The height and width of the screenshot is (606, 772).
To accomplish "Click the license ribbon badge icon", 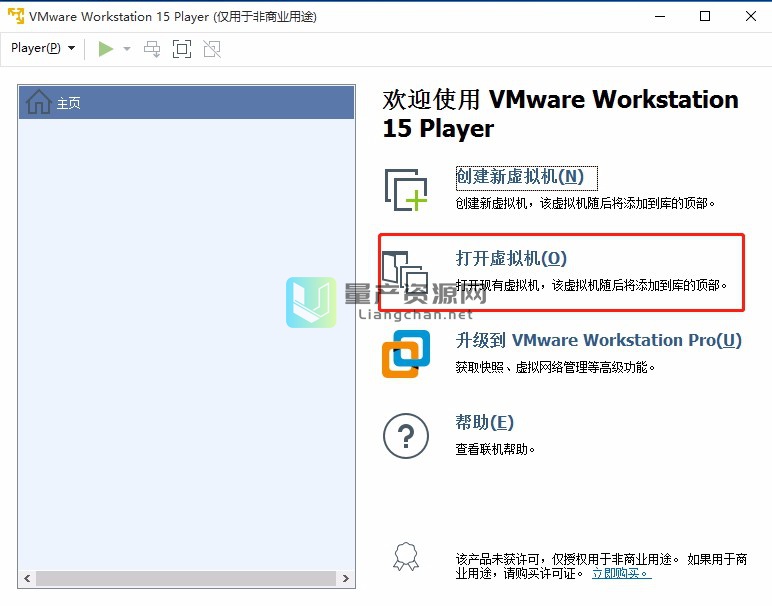I will [406, 557].
